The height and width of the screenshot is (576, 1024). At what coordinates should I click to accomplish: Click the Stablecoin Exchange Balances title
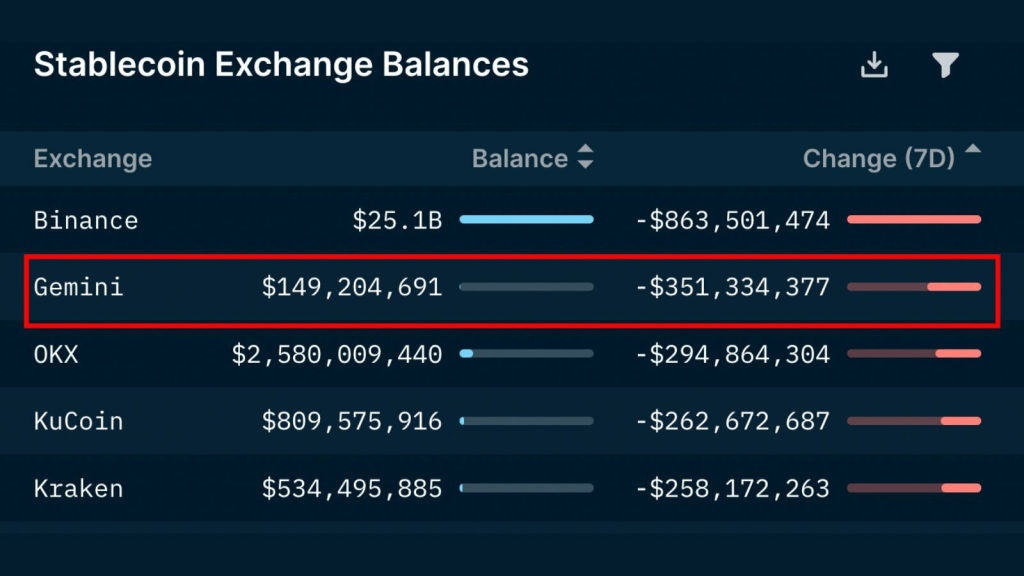[281, 65]
